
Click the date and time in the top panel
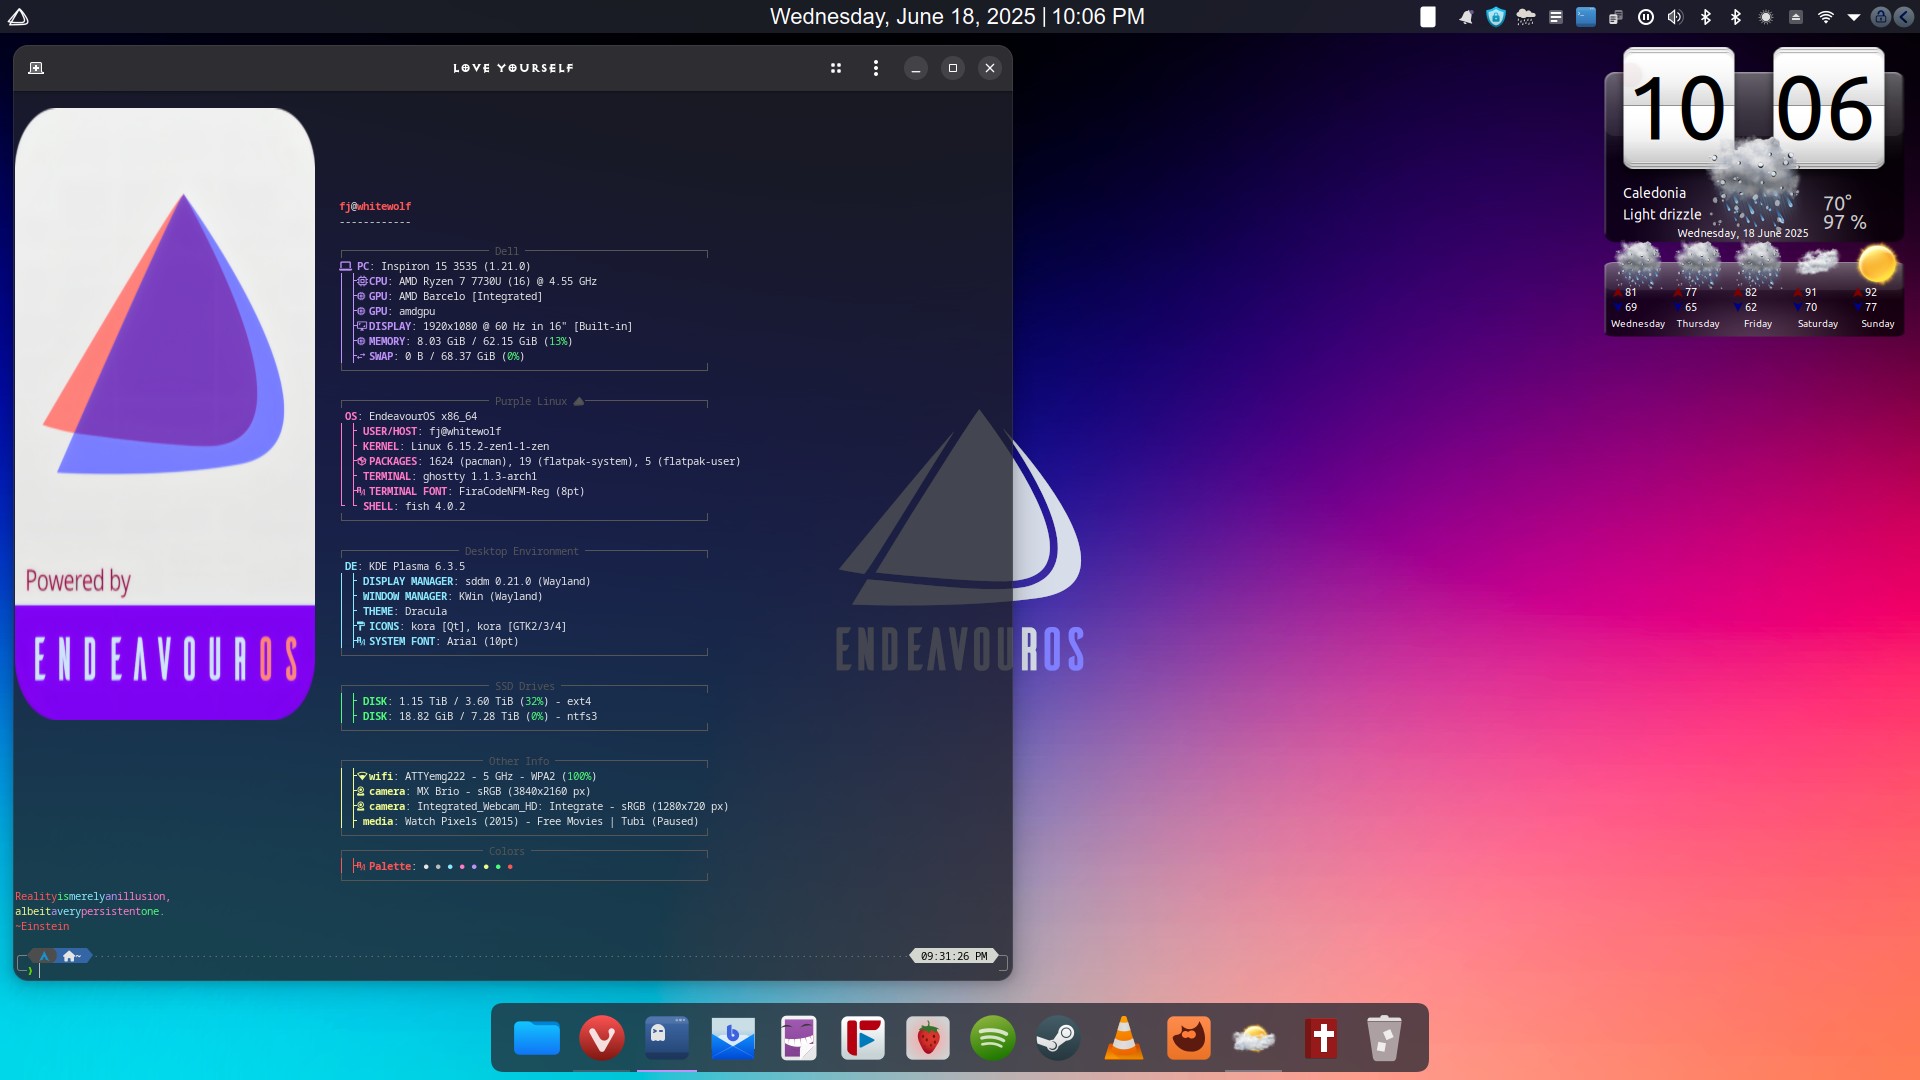click(x=957, y=17)
